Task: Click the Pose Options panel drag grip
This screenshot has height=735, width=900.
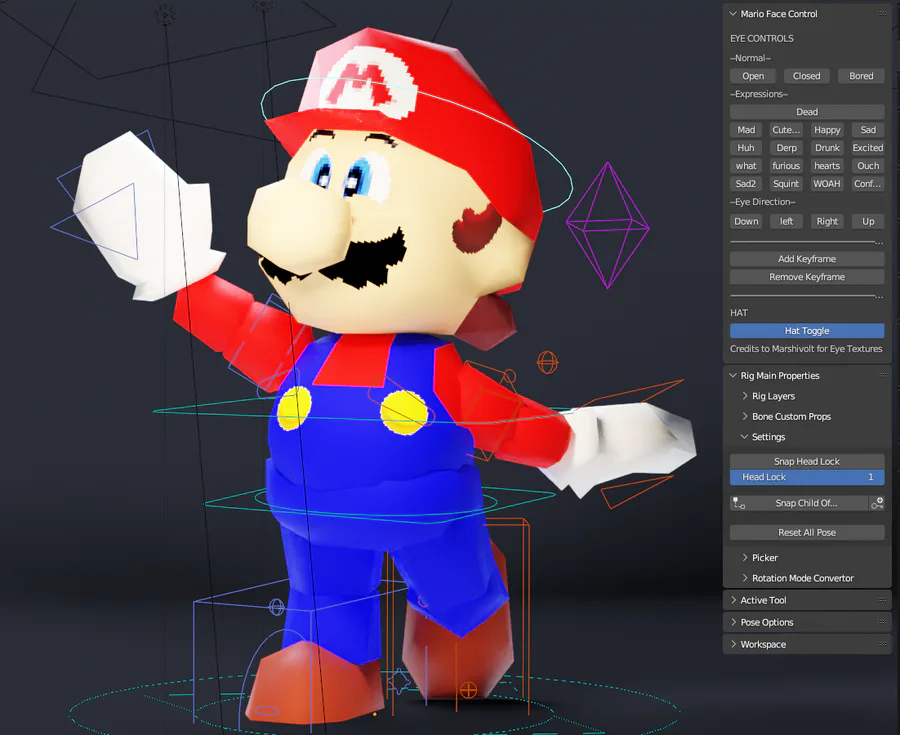Action: tap(882, 622)
